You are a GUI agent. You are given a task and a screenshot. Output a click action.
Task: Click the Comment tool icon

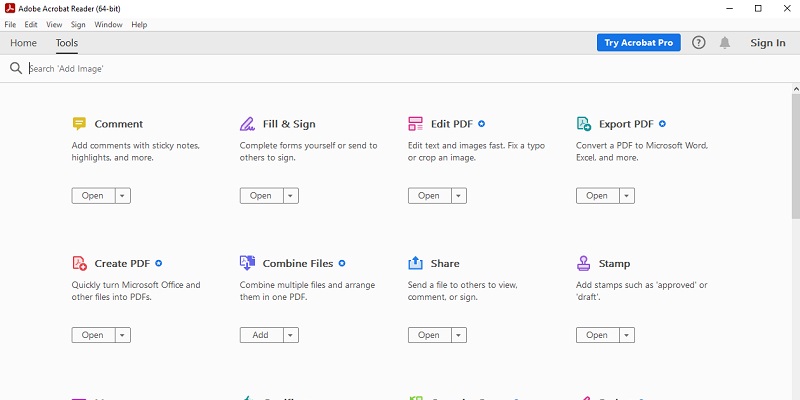79,123
